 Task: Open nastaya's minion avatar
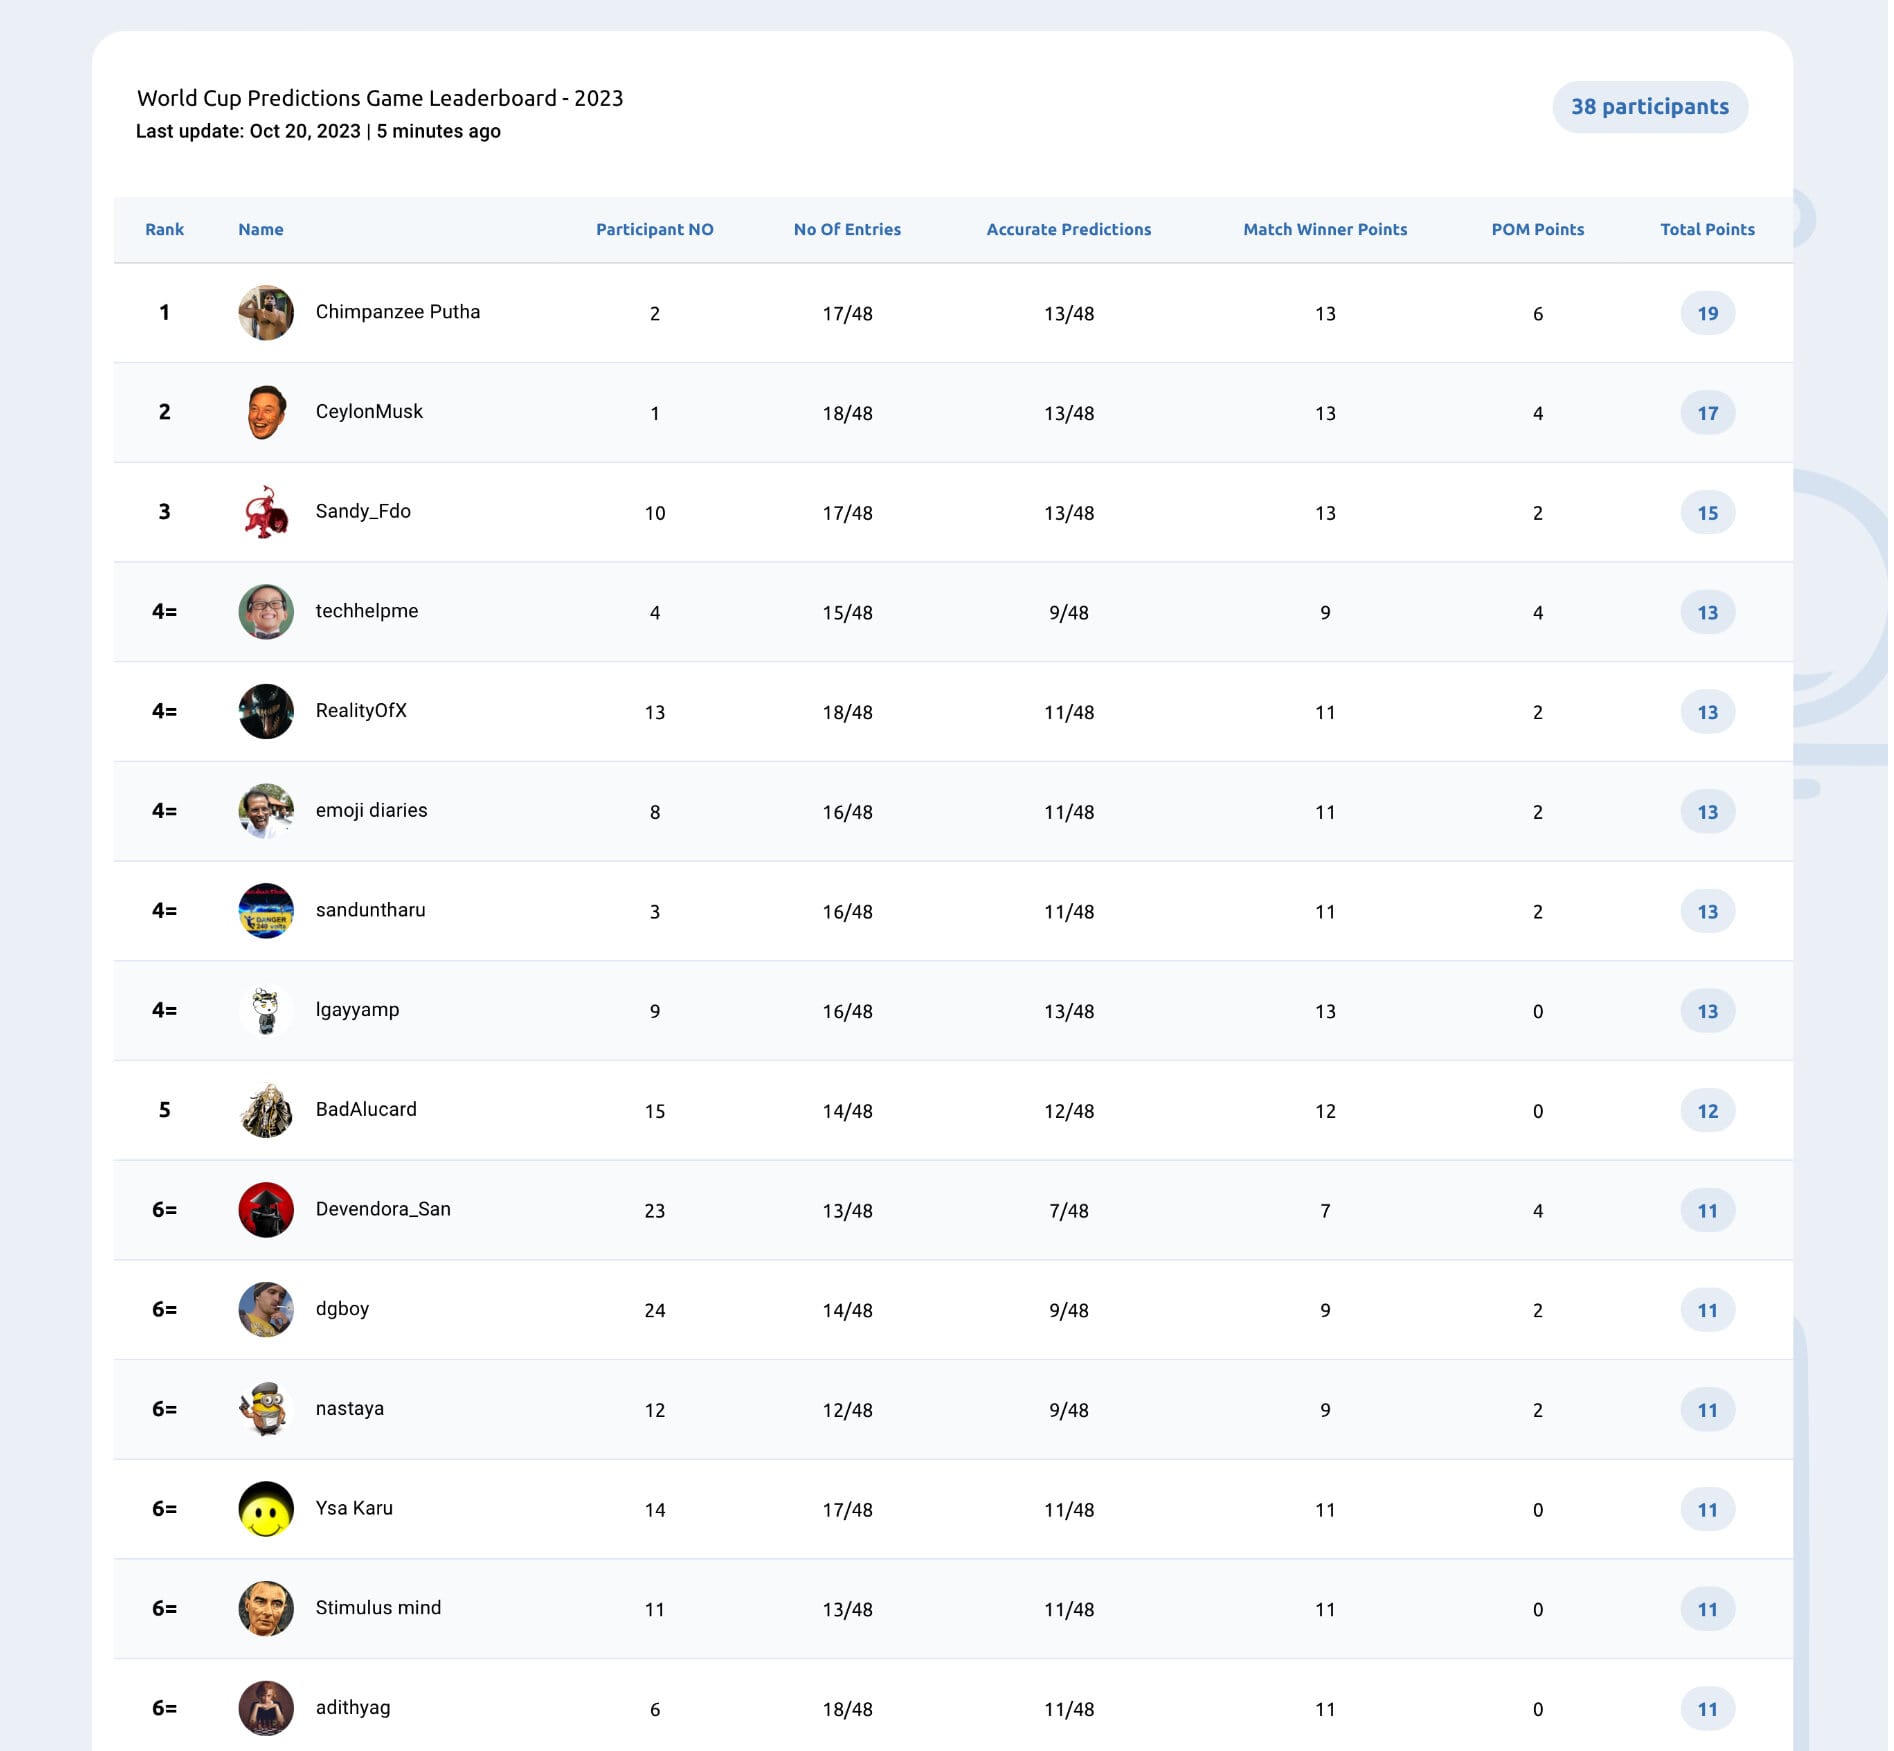click(266, 1409)
